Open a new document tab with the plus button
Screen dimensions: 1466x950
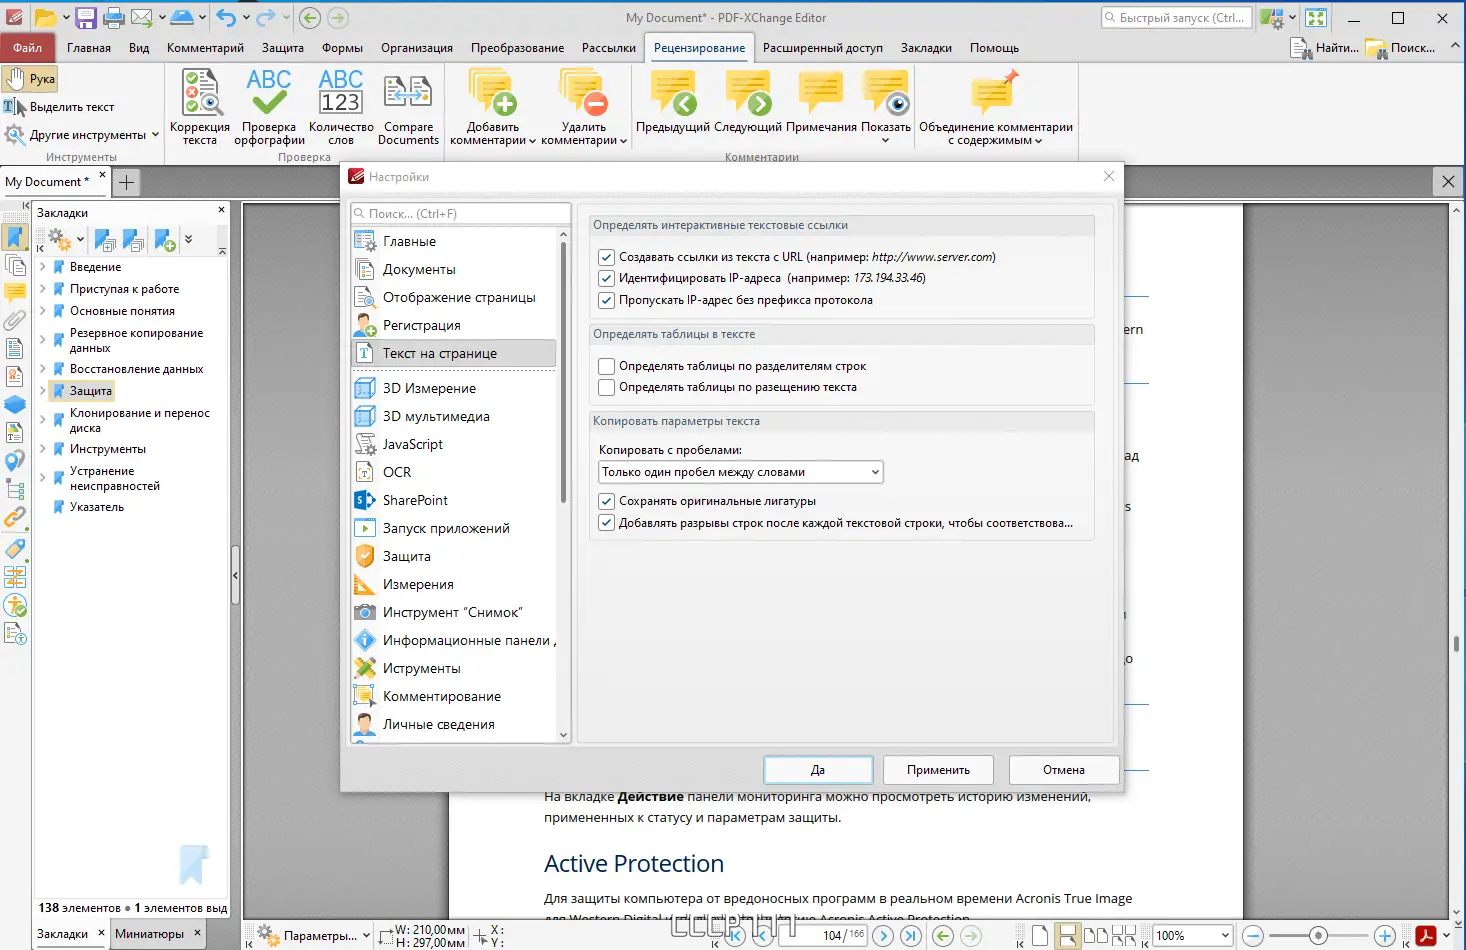(x=126, y=182)
